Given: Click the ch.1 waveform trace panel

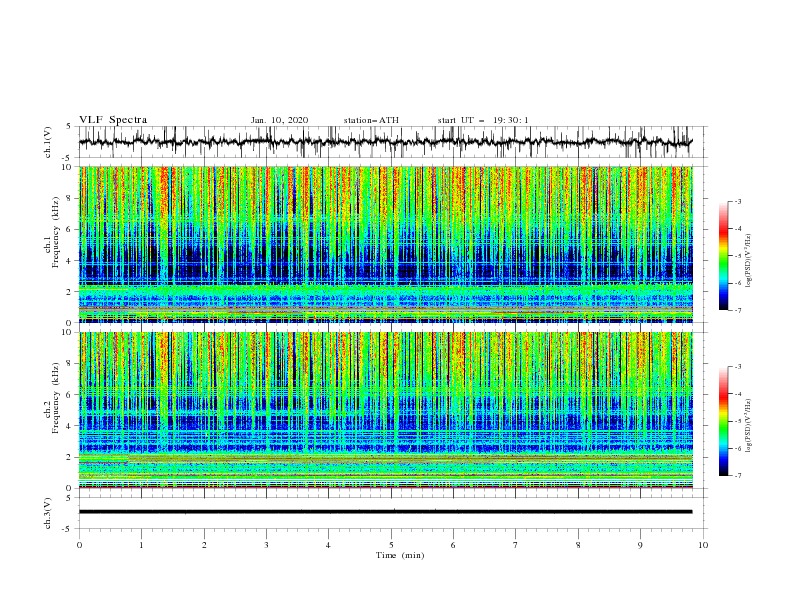Looking at the screenshot, I should (392, 142).
